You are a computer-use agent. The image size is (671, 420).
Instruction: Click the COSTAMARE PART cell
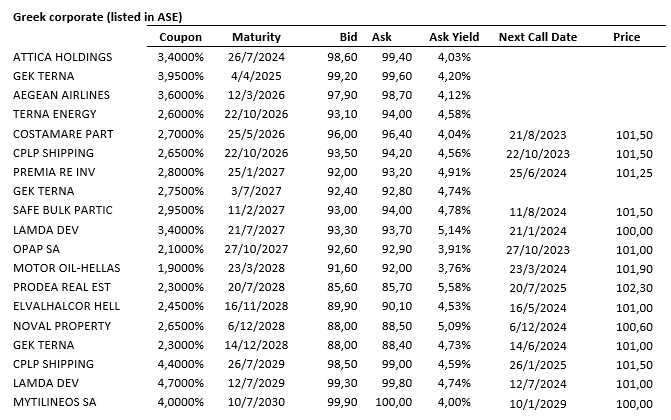pyautogui.click(x=63, y=133)
